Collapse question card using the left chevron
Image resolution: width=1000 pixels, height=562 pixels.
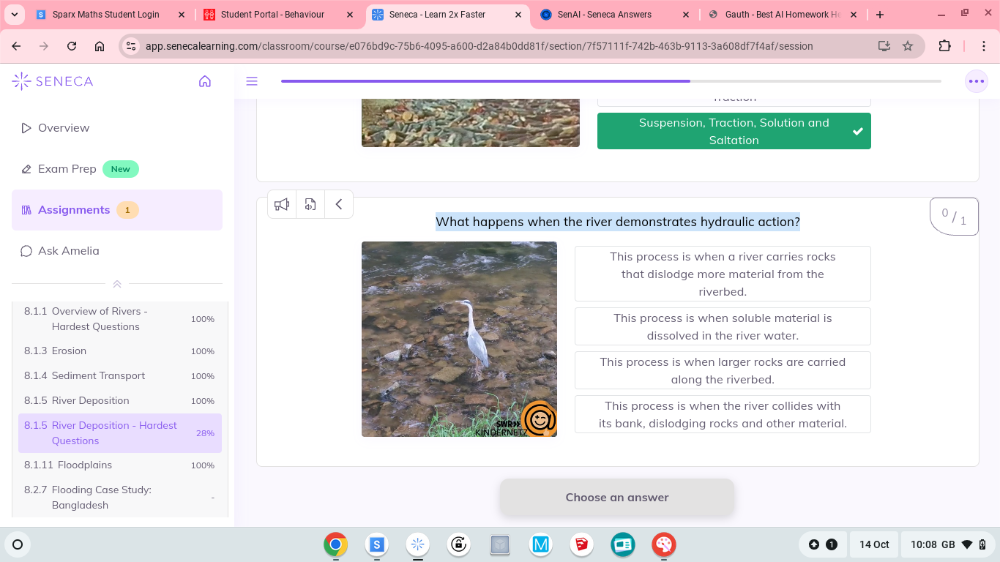click(338, 204)
